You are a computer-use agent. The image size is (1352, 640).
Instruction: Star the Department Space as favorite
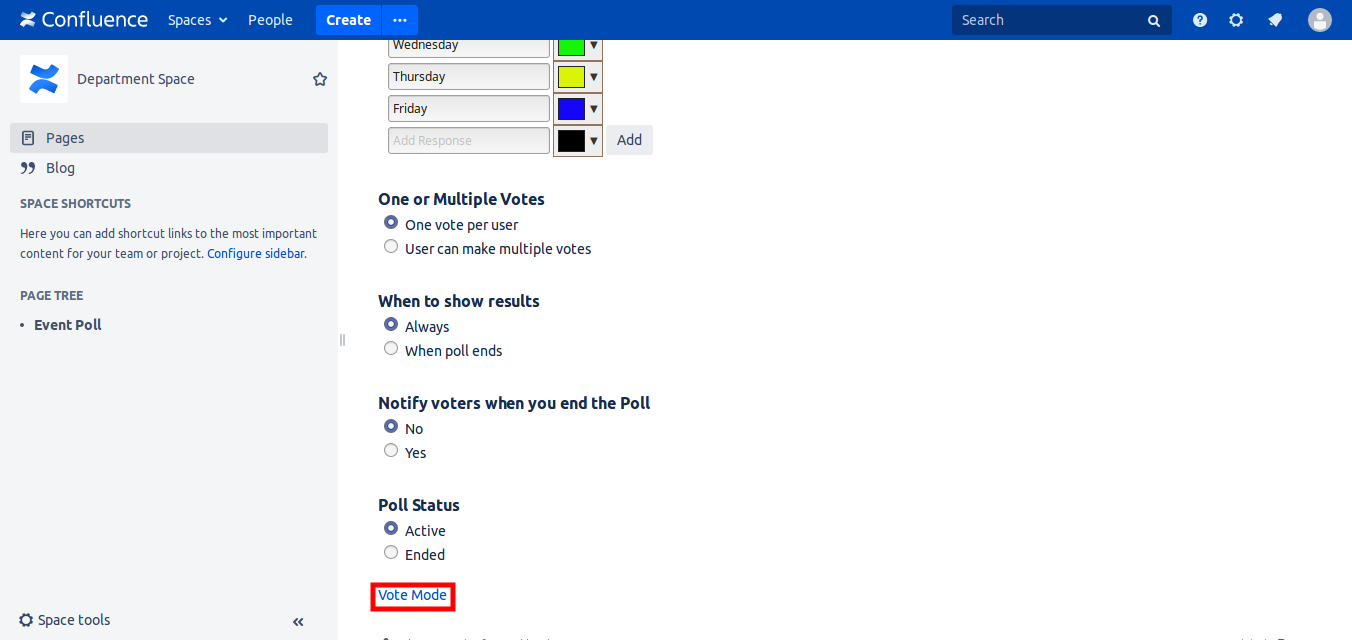tap(320, 79)
